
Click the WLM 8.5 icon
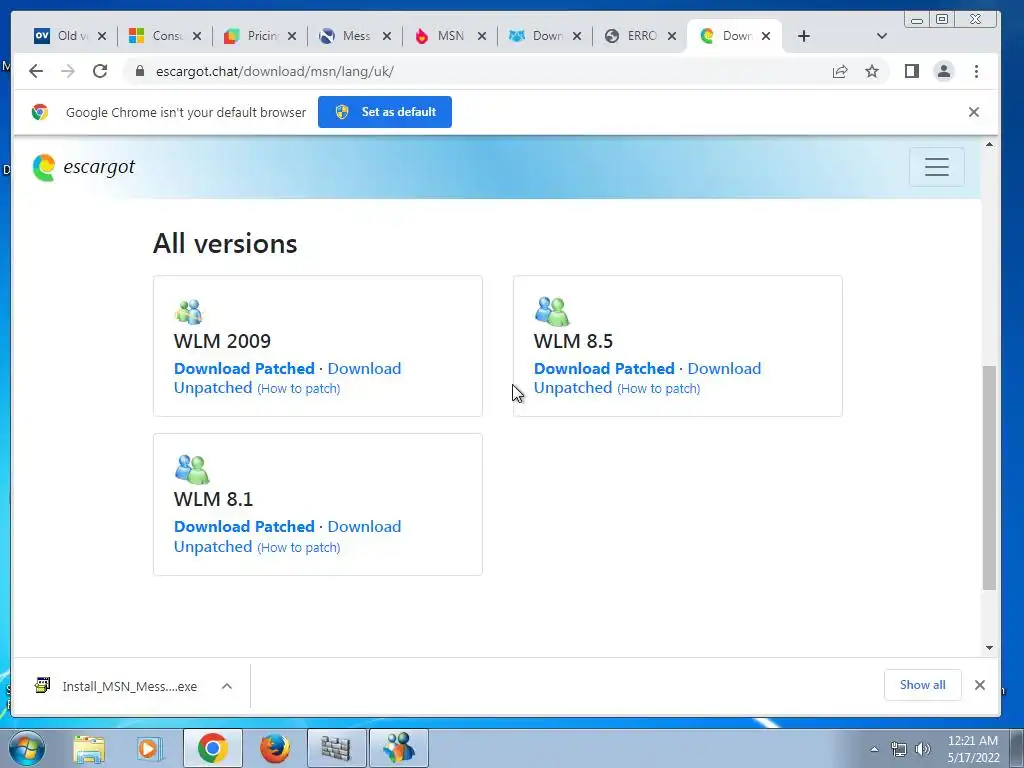552,311
